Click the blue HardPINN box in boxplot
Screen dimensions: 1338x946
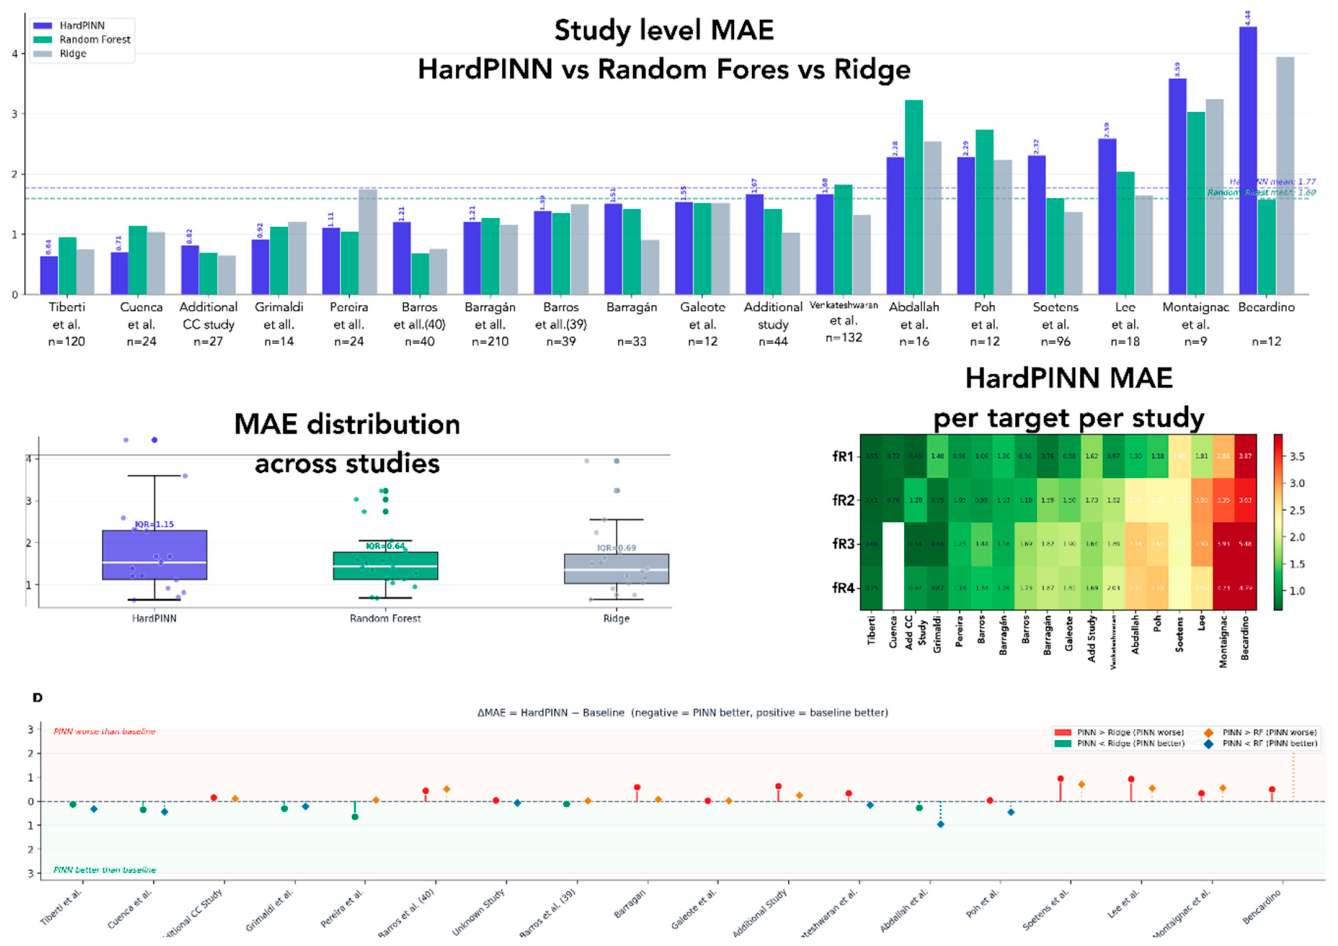(x=155, y=555)
